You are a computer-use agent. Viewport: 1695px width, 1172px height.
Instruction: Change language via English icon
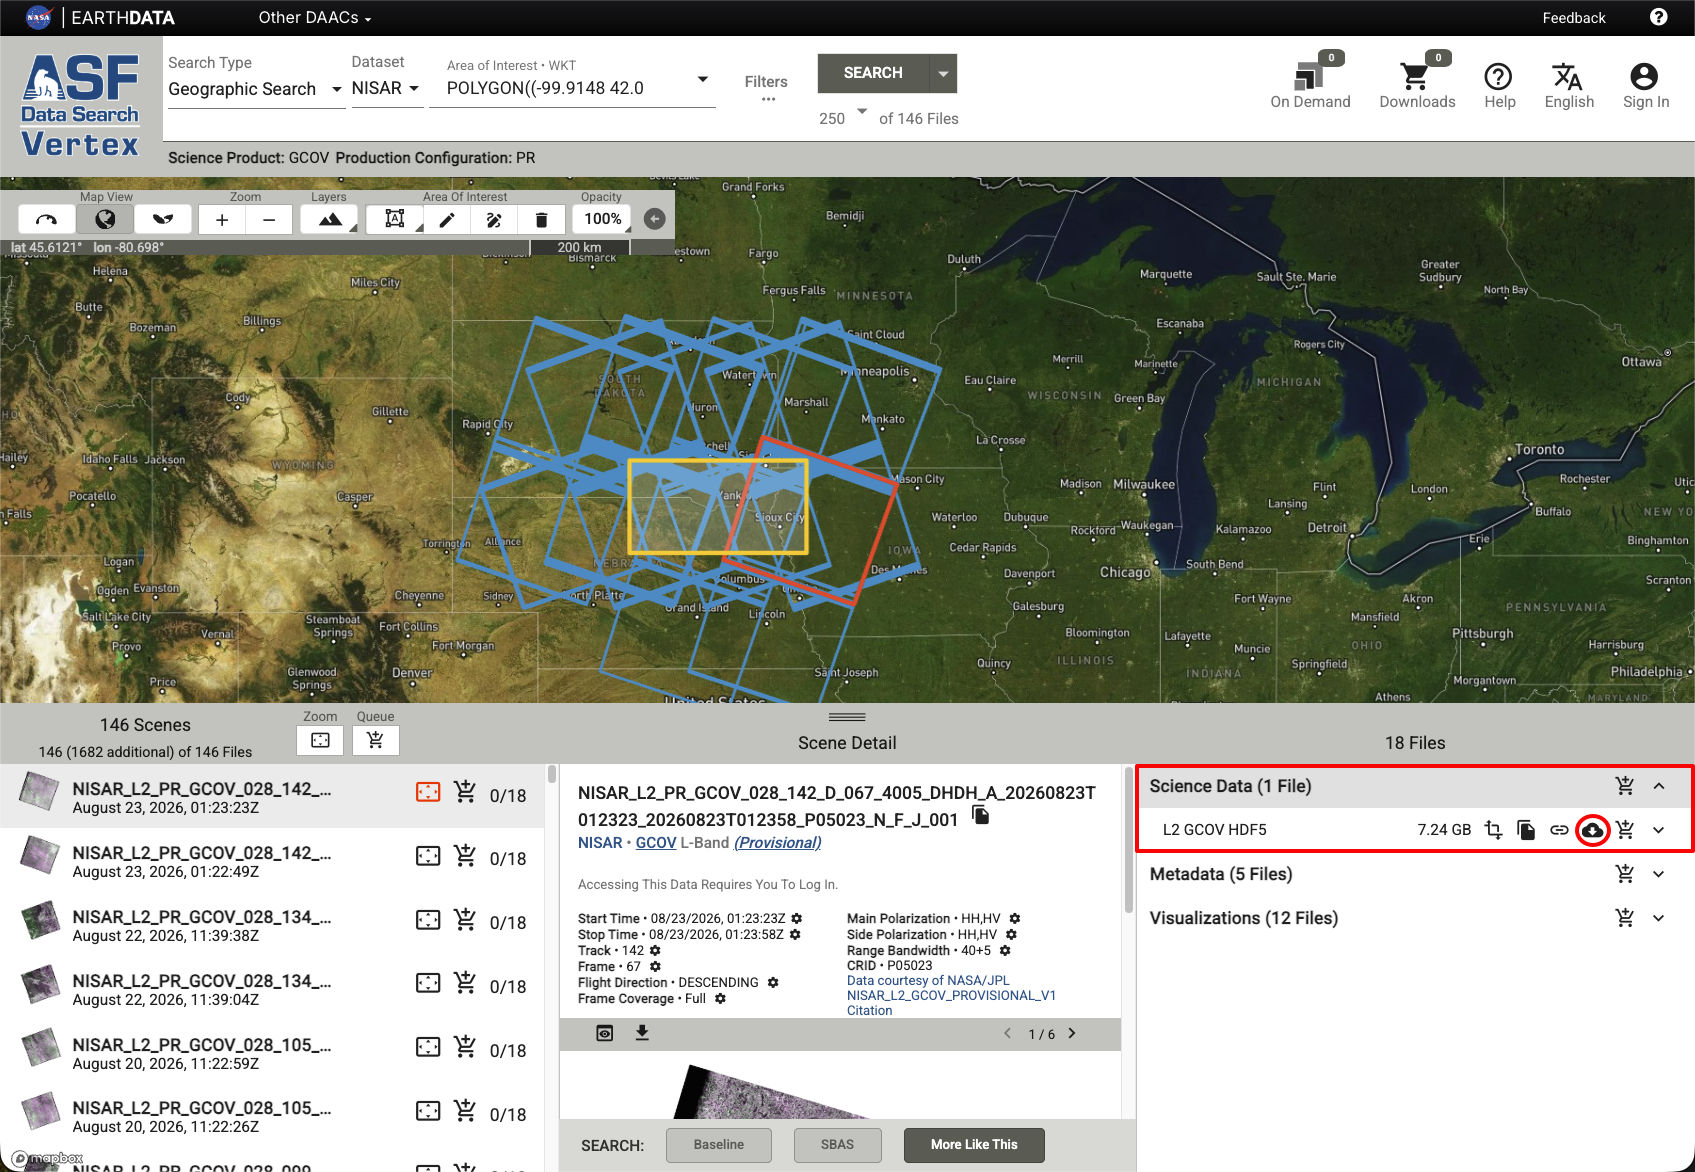click(x=1569, y=84)
